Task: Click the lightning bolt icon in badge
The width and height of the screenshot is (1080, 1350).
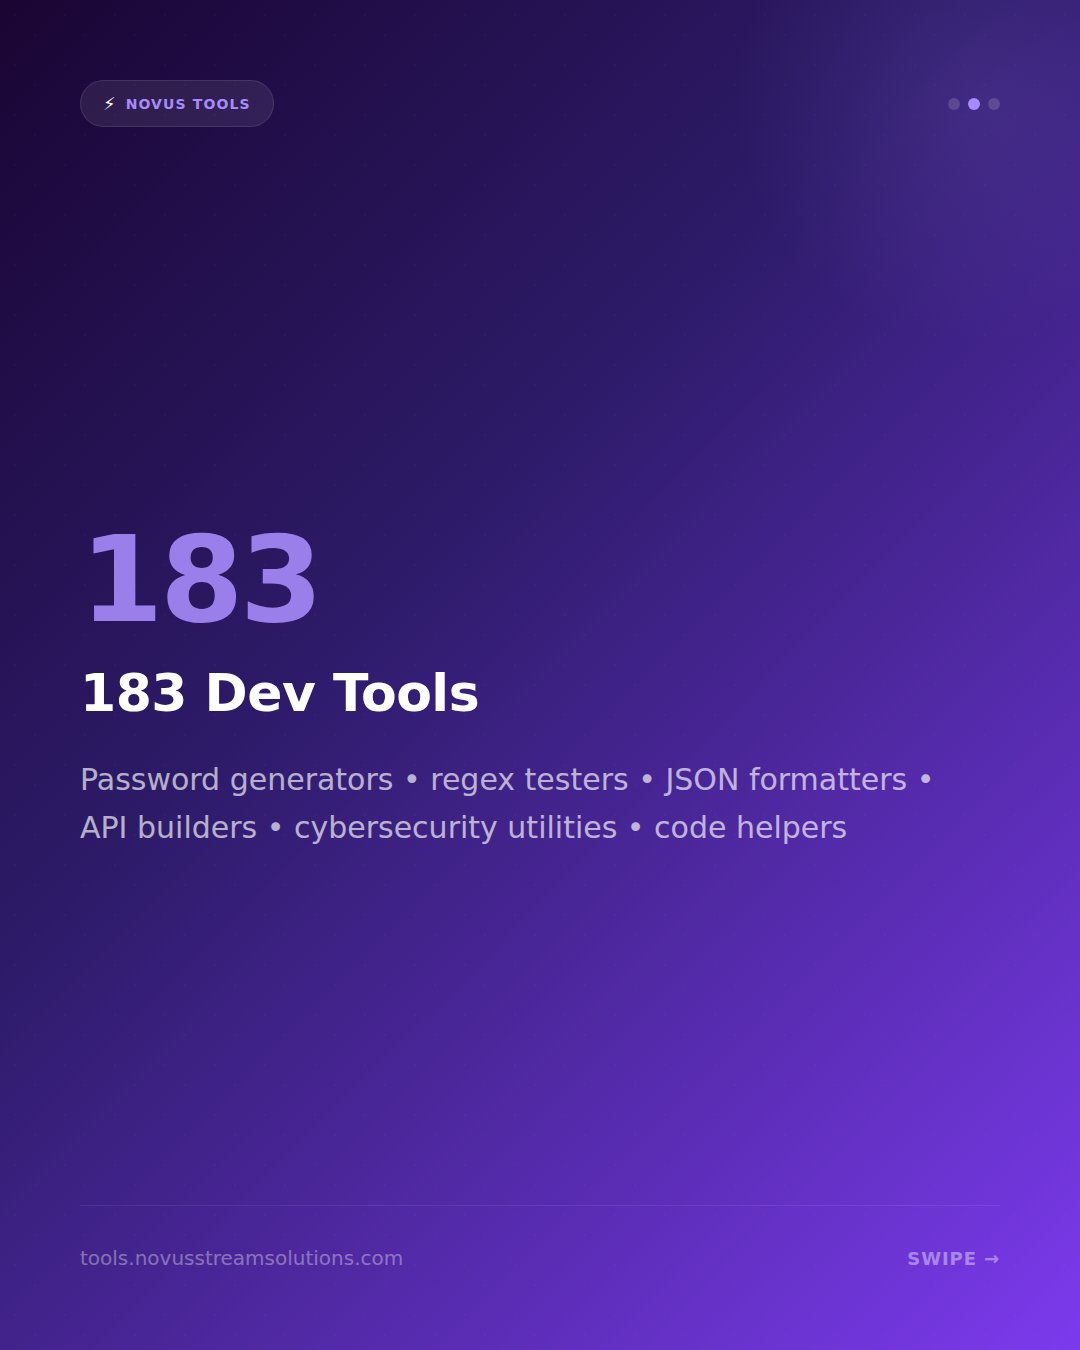Action: [x=110, y=104]
